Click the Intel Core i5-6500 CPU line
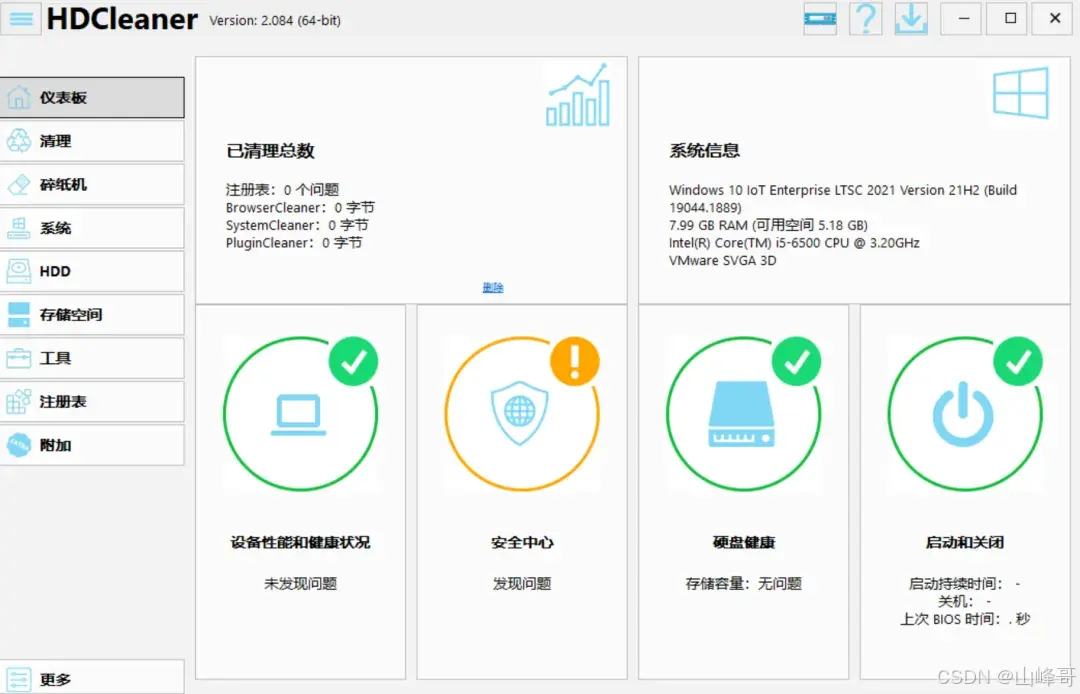 coord(794,242)
